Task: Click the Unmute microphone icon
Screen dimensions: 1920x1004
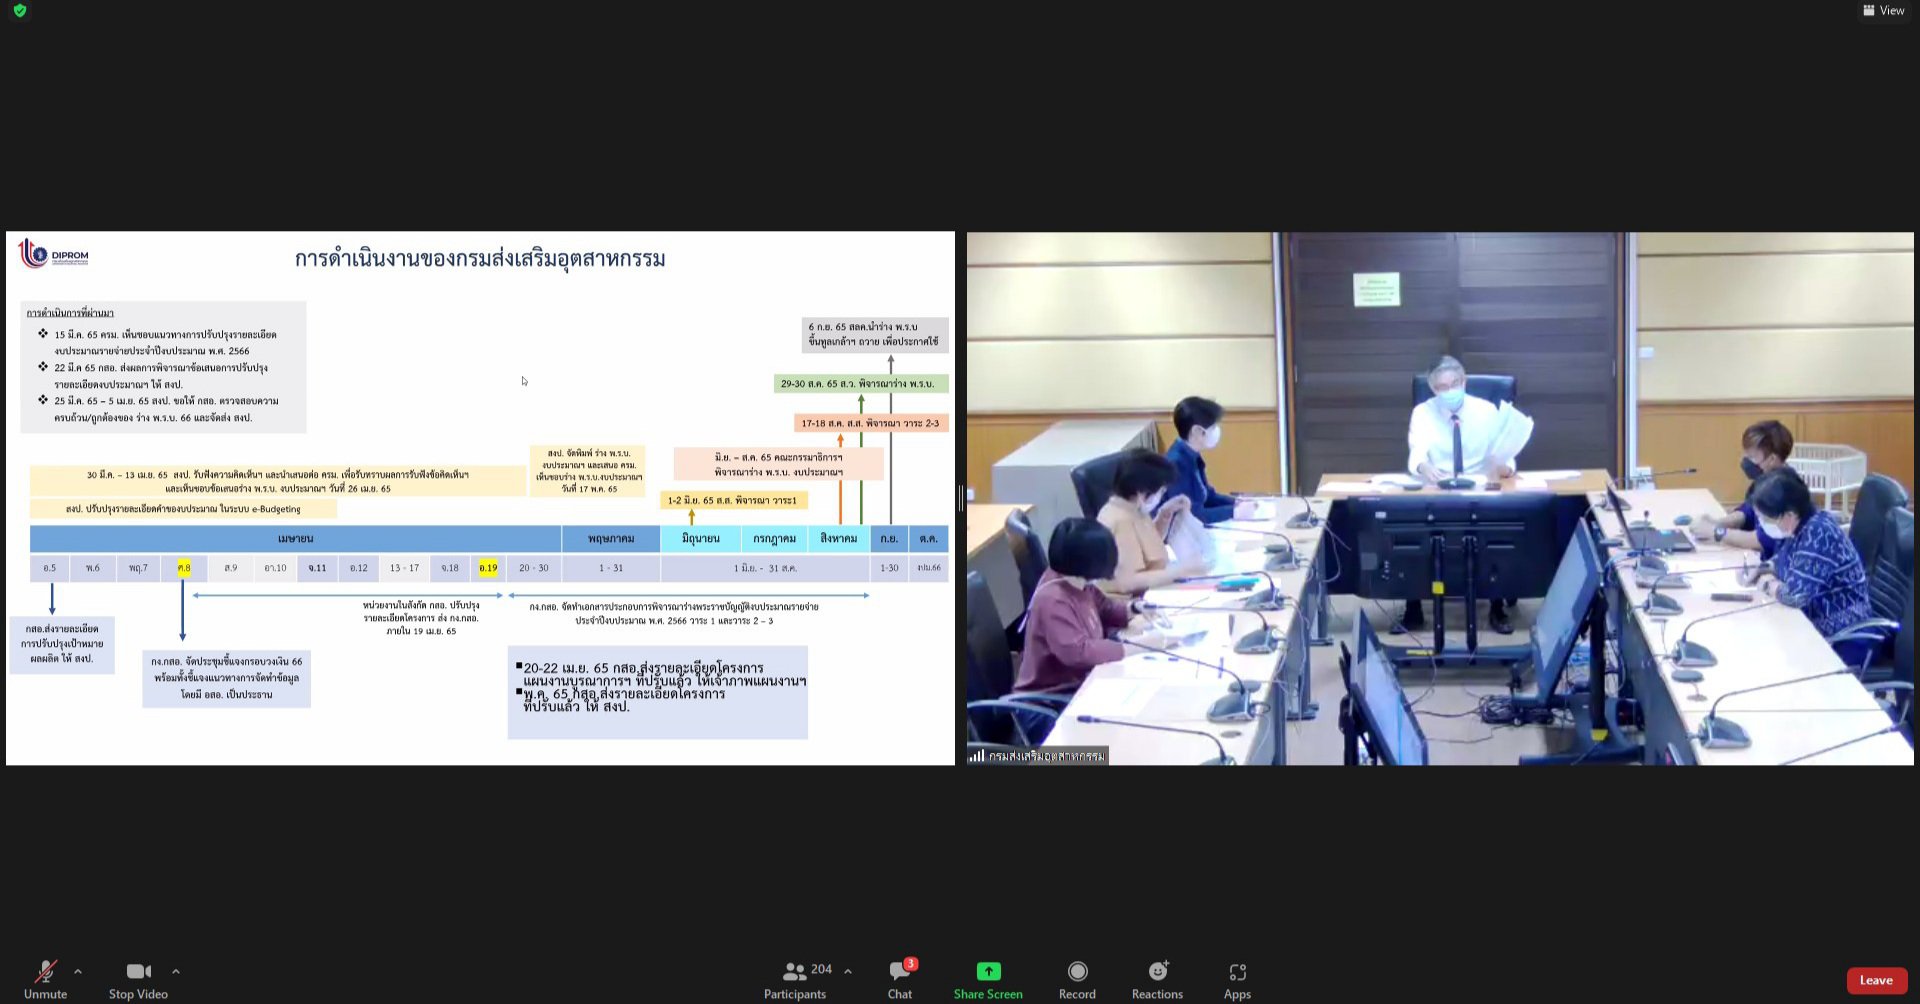Action: (x=45, y=971)
